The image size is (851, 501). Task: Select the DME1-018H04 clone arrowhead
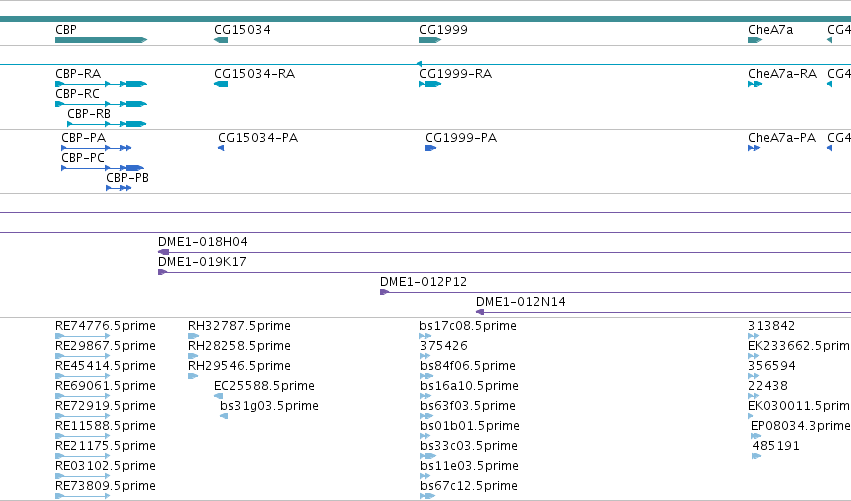click(x=163, y=252)
